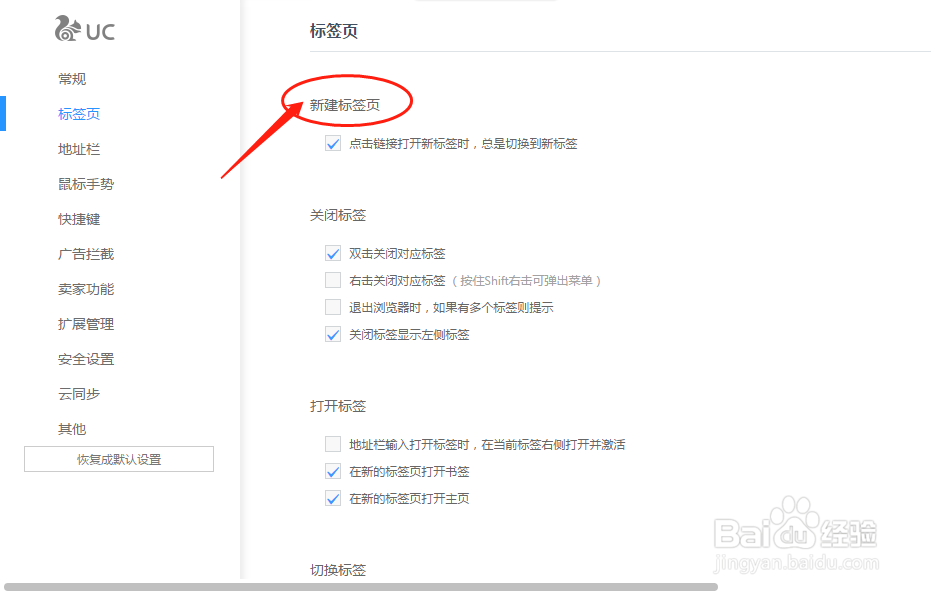Open the 云同步 settings section
931x595 pixels.
click(x=78, y=394)
